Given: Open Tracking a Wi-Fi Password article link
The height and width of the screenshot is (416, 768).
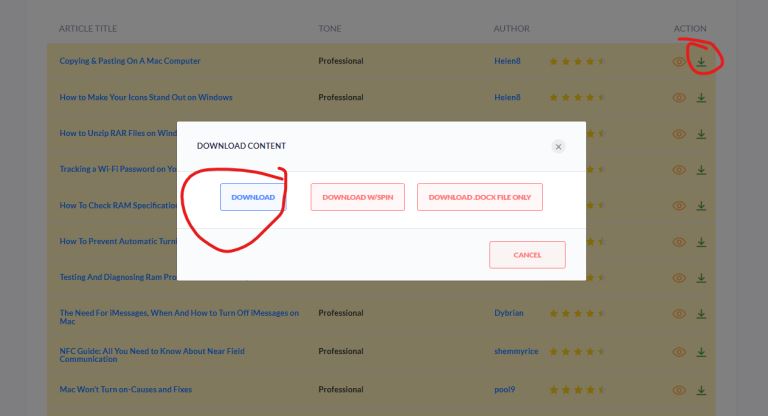Looking at the screenshot, I should pos(118,169).
